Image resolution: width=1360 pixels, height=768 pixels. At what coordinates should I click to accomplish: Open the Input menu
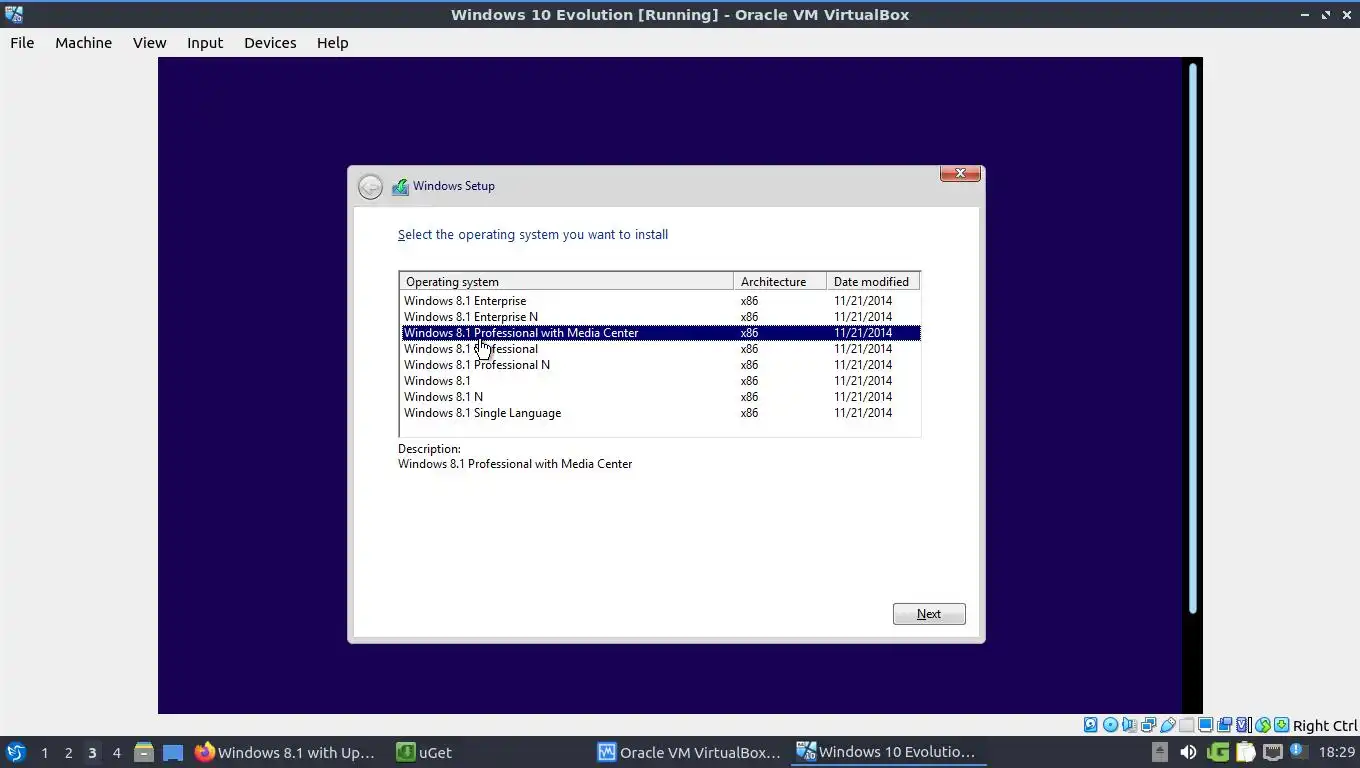(x=205, y=42)
